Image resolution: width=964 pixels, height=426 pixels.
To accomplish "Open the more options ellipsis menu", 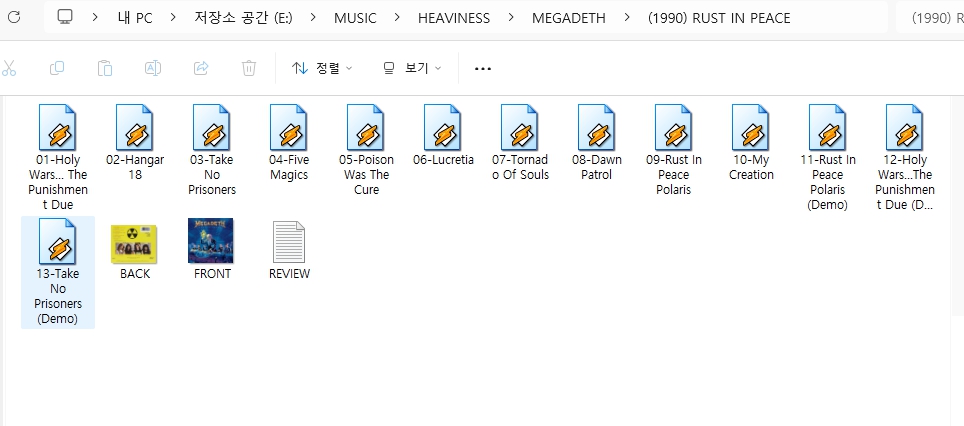I will pyautogui.click(x=483, y=68).
